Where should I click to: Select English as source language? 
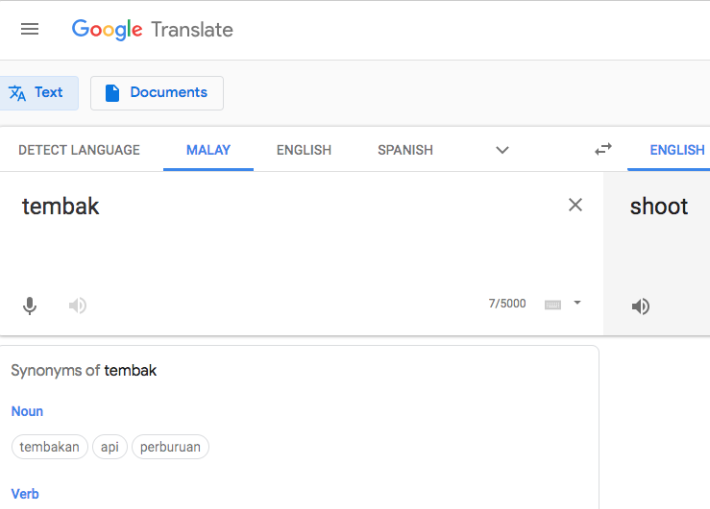point(304,150)
